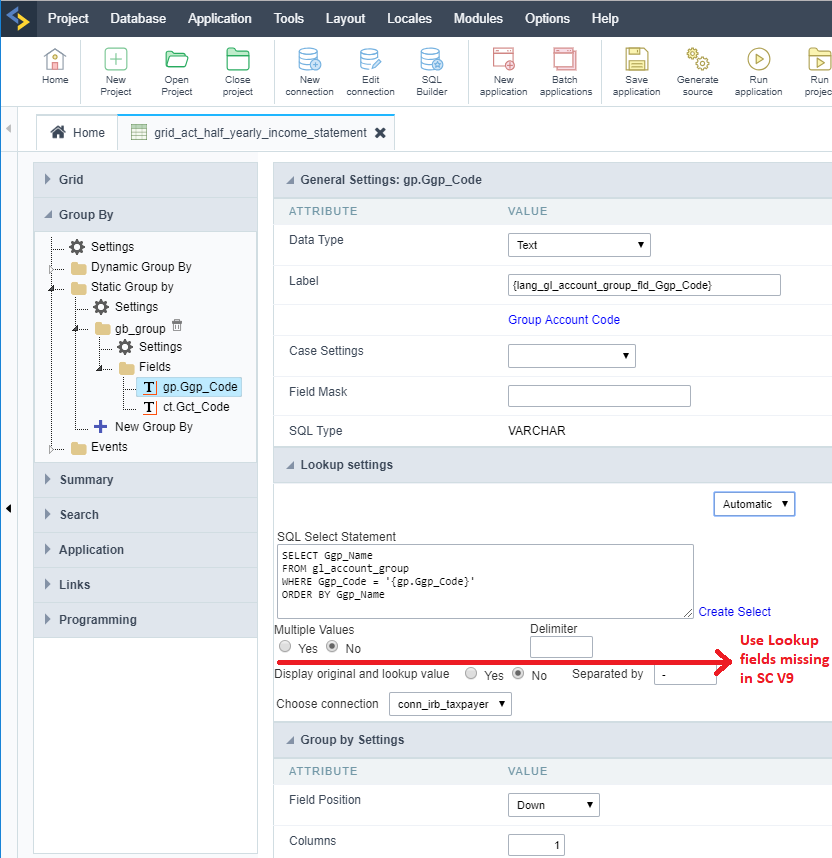Open the Database menu

(138, 19)
